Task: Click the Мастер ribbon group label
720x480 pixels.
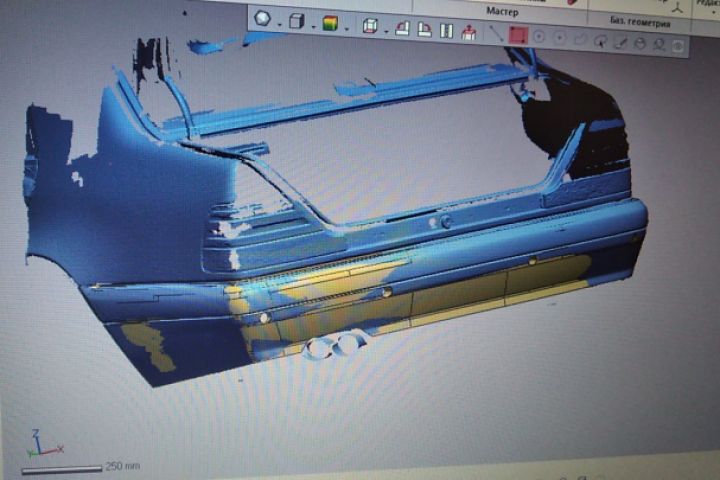Action: click(502, 12)
